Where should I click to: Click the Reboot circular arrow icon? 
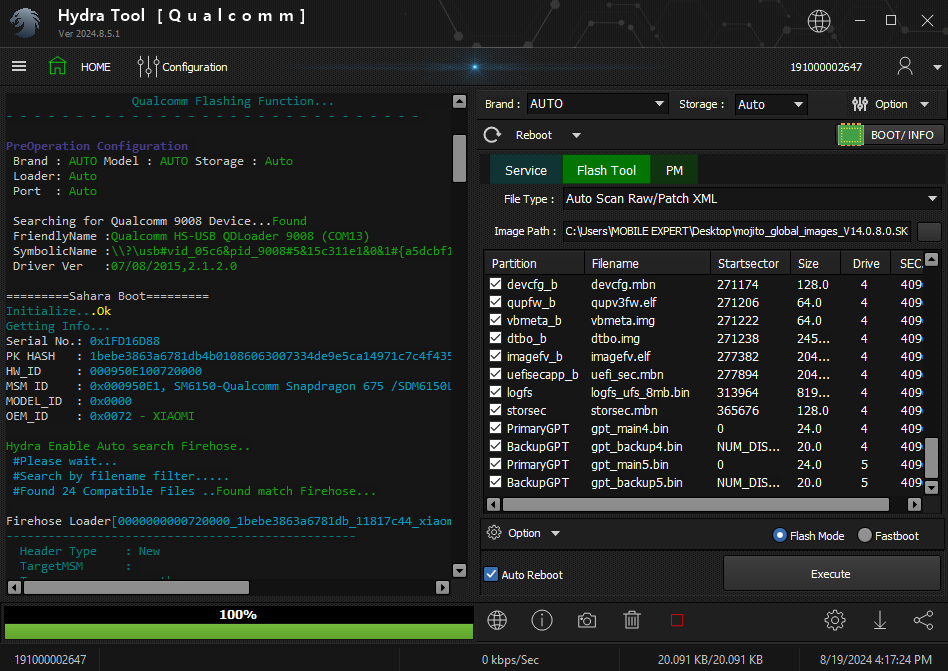pos(492,135)
